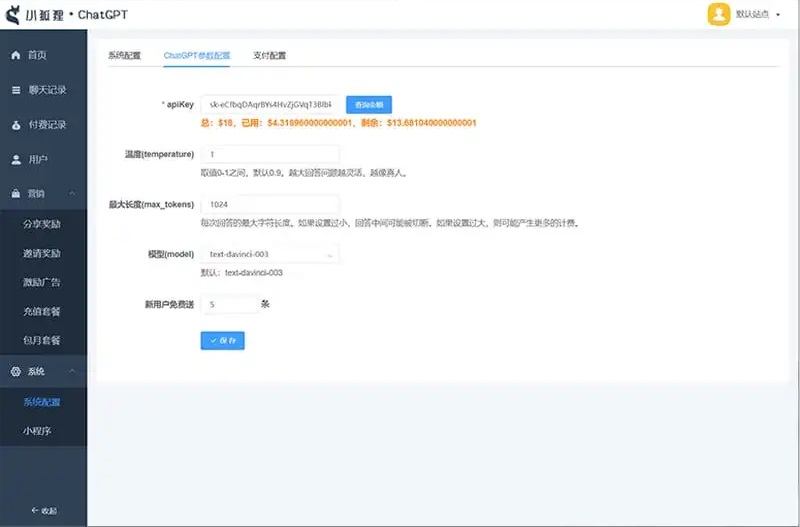Click the list icon beside 聊天记录

point(15,90)
